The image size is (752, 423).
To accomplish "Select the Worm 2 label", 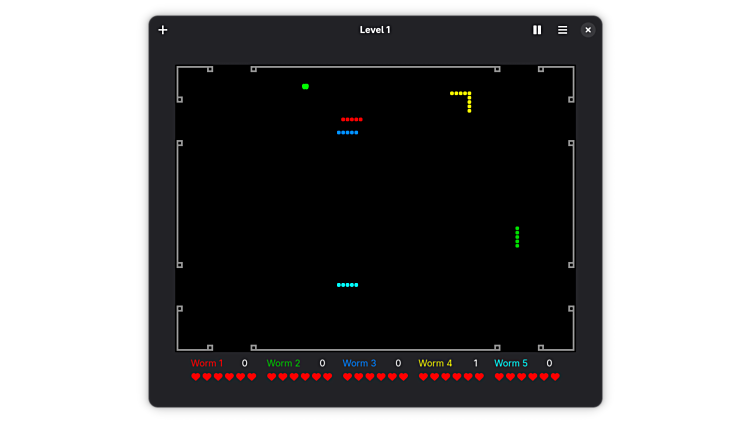I will 283,363.
